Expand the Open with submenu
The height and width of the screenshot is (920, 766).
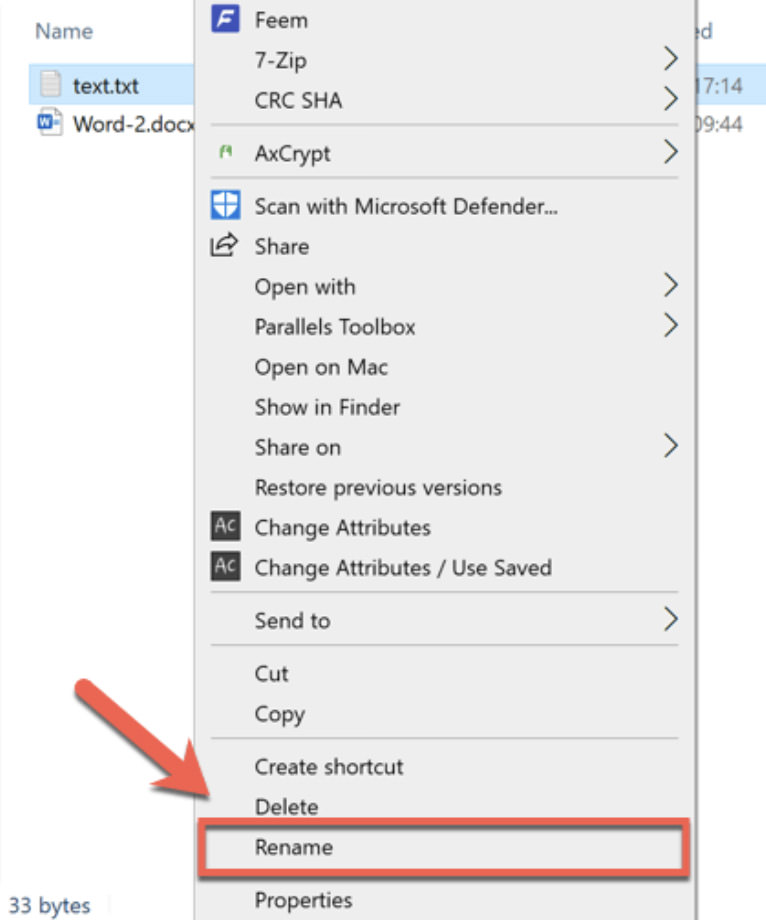click(x=670, y=287)
